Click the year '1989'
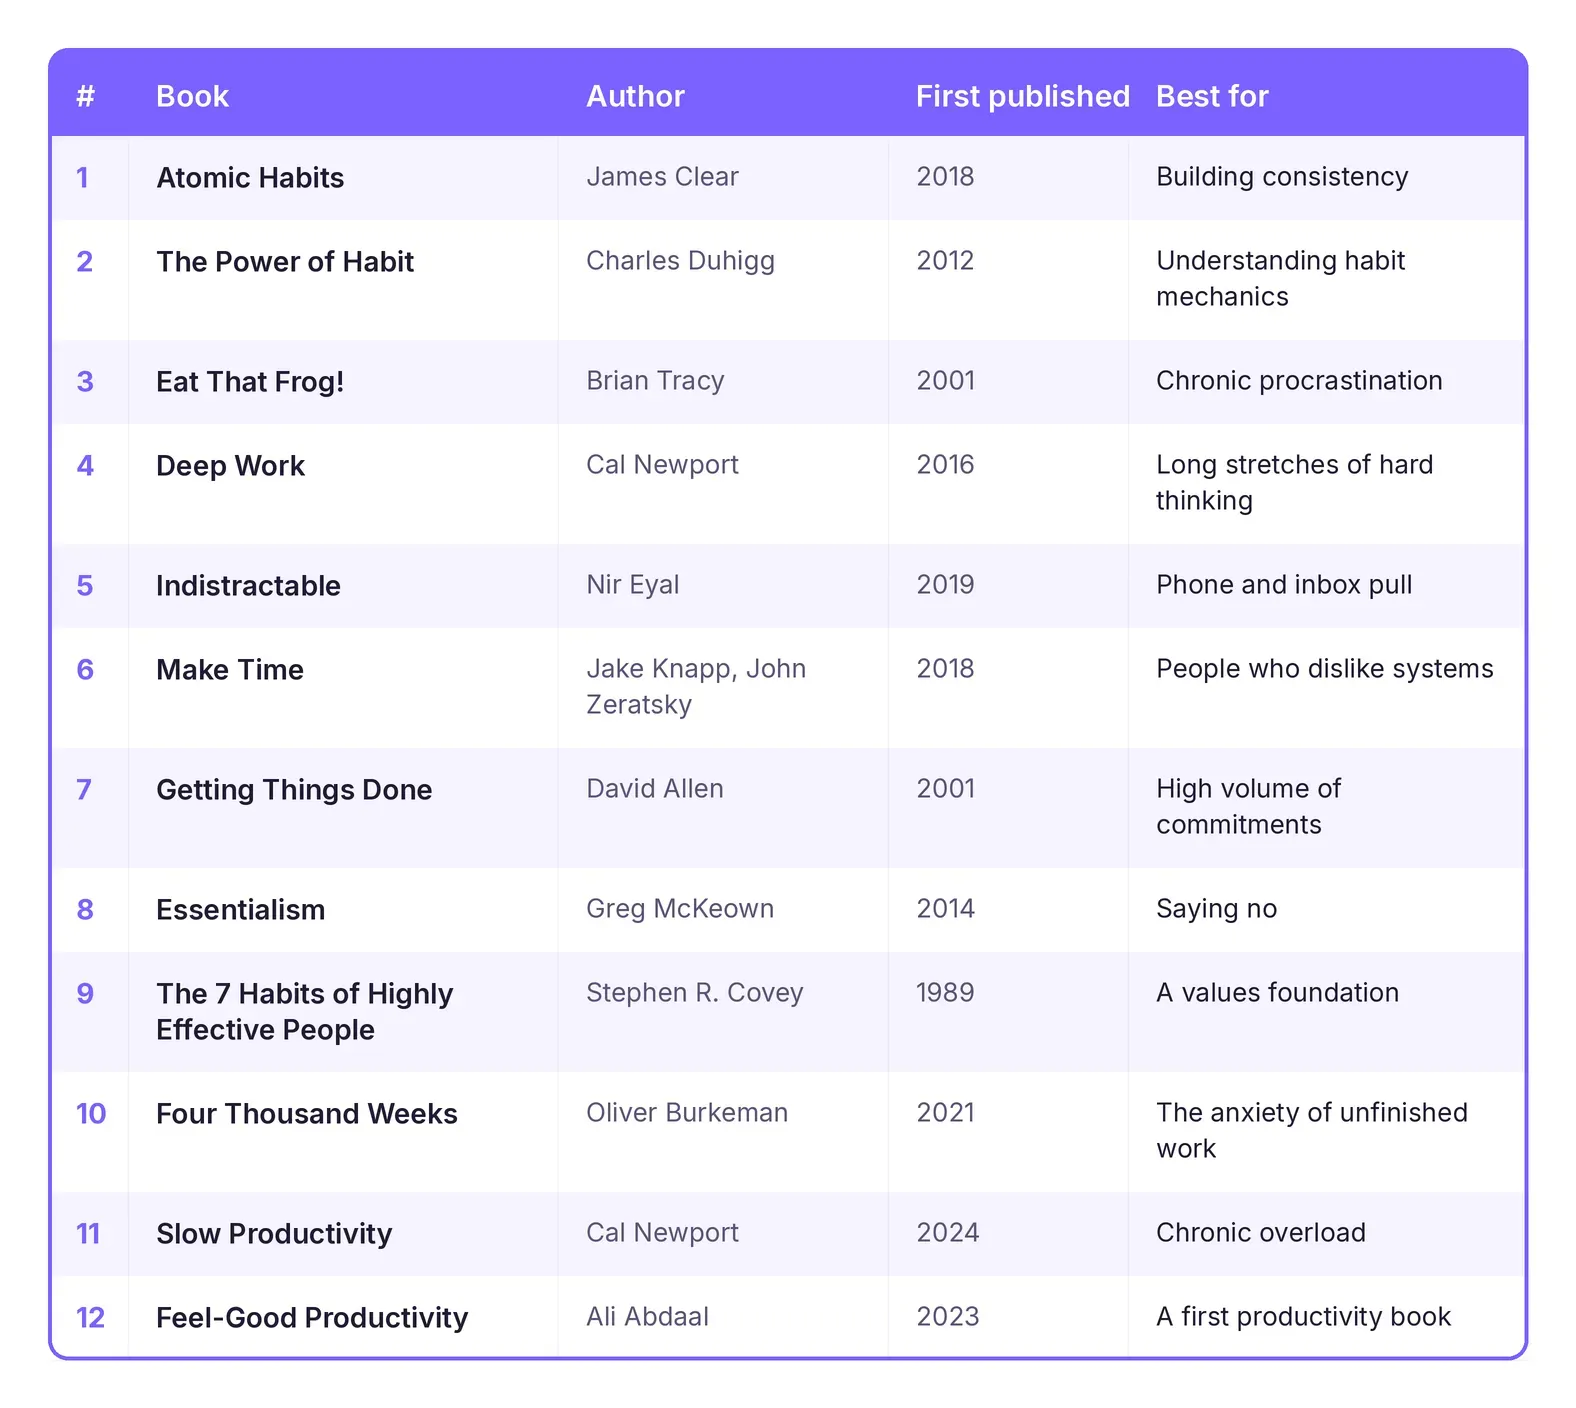Image resolution: width=1576 pixels, height=1408 pixels. click(x=945, y=993)
